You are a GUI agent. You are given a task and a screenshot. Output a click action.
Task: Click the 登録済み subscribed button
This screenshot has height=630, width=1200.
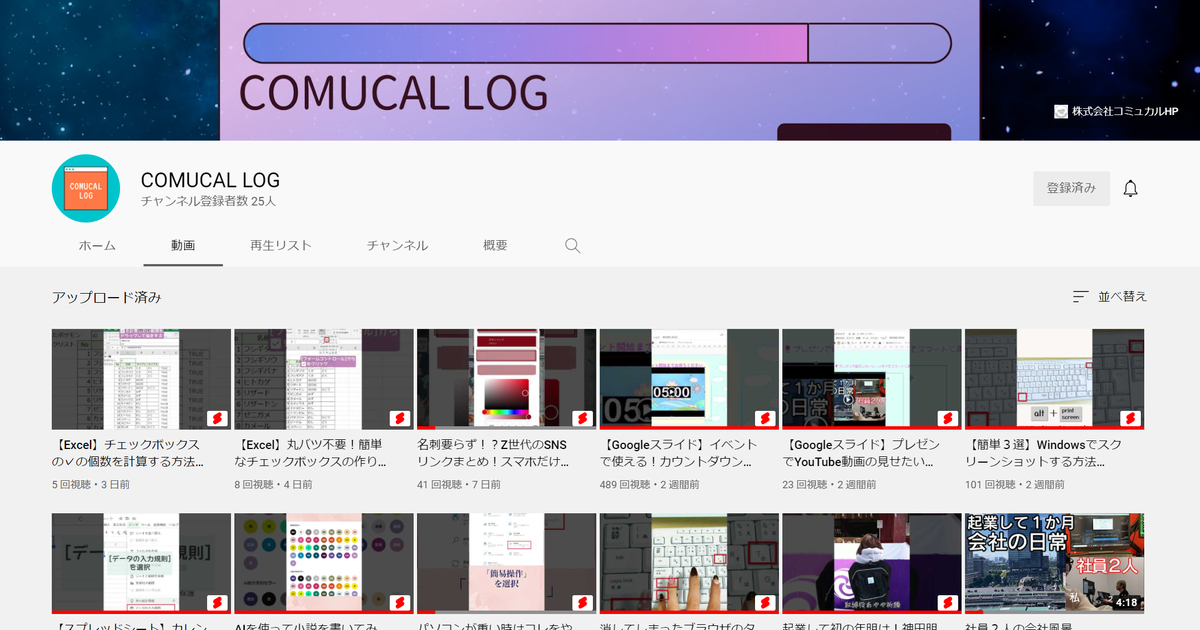[1071, 188]
